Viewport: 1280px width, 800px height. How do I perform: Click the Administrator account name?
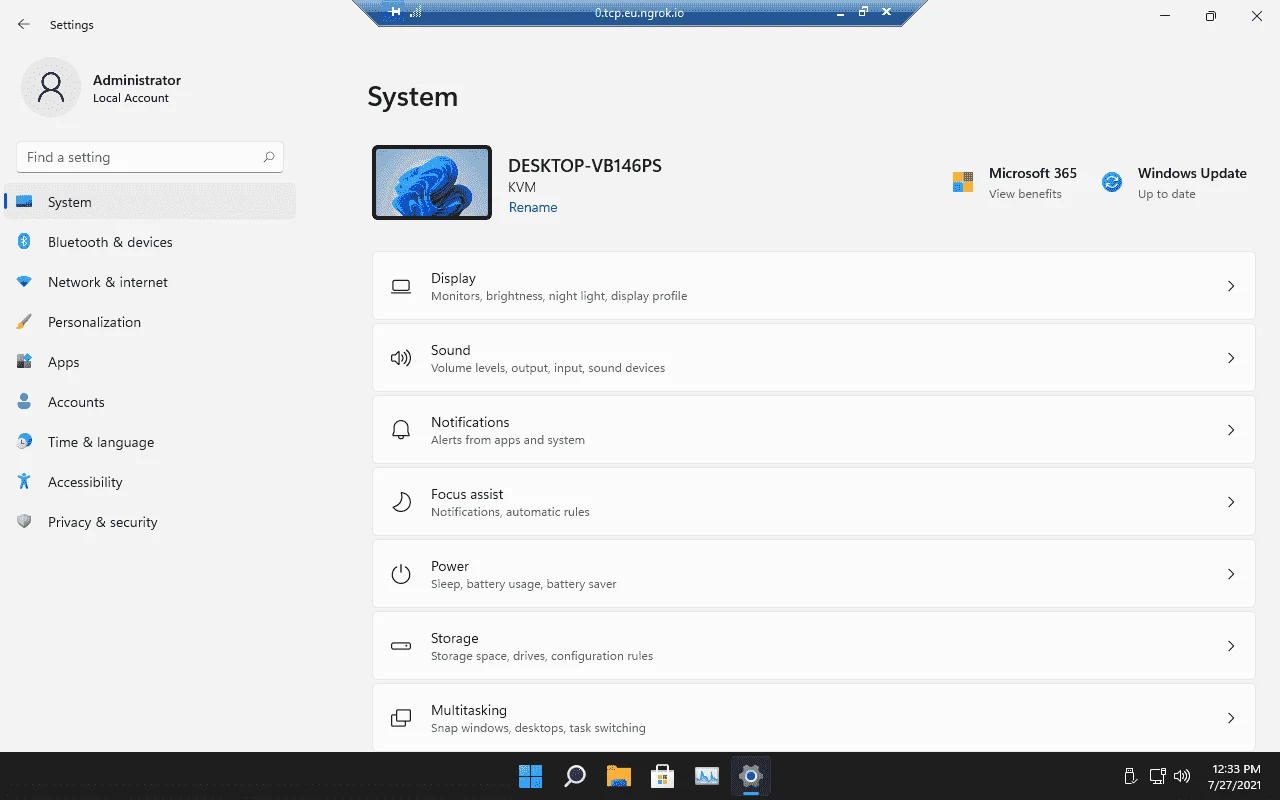pos(137,80)
